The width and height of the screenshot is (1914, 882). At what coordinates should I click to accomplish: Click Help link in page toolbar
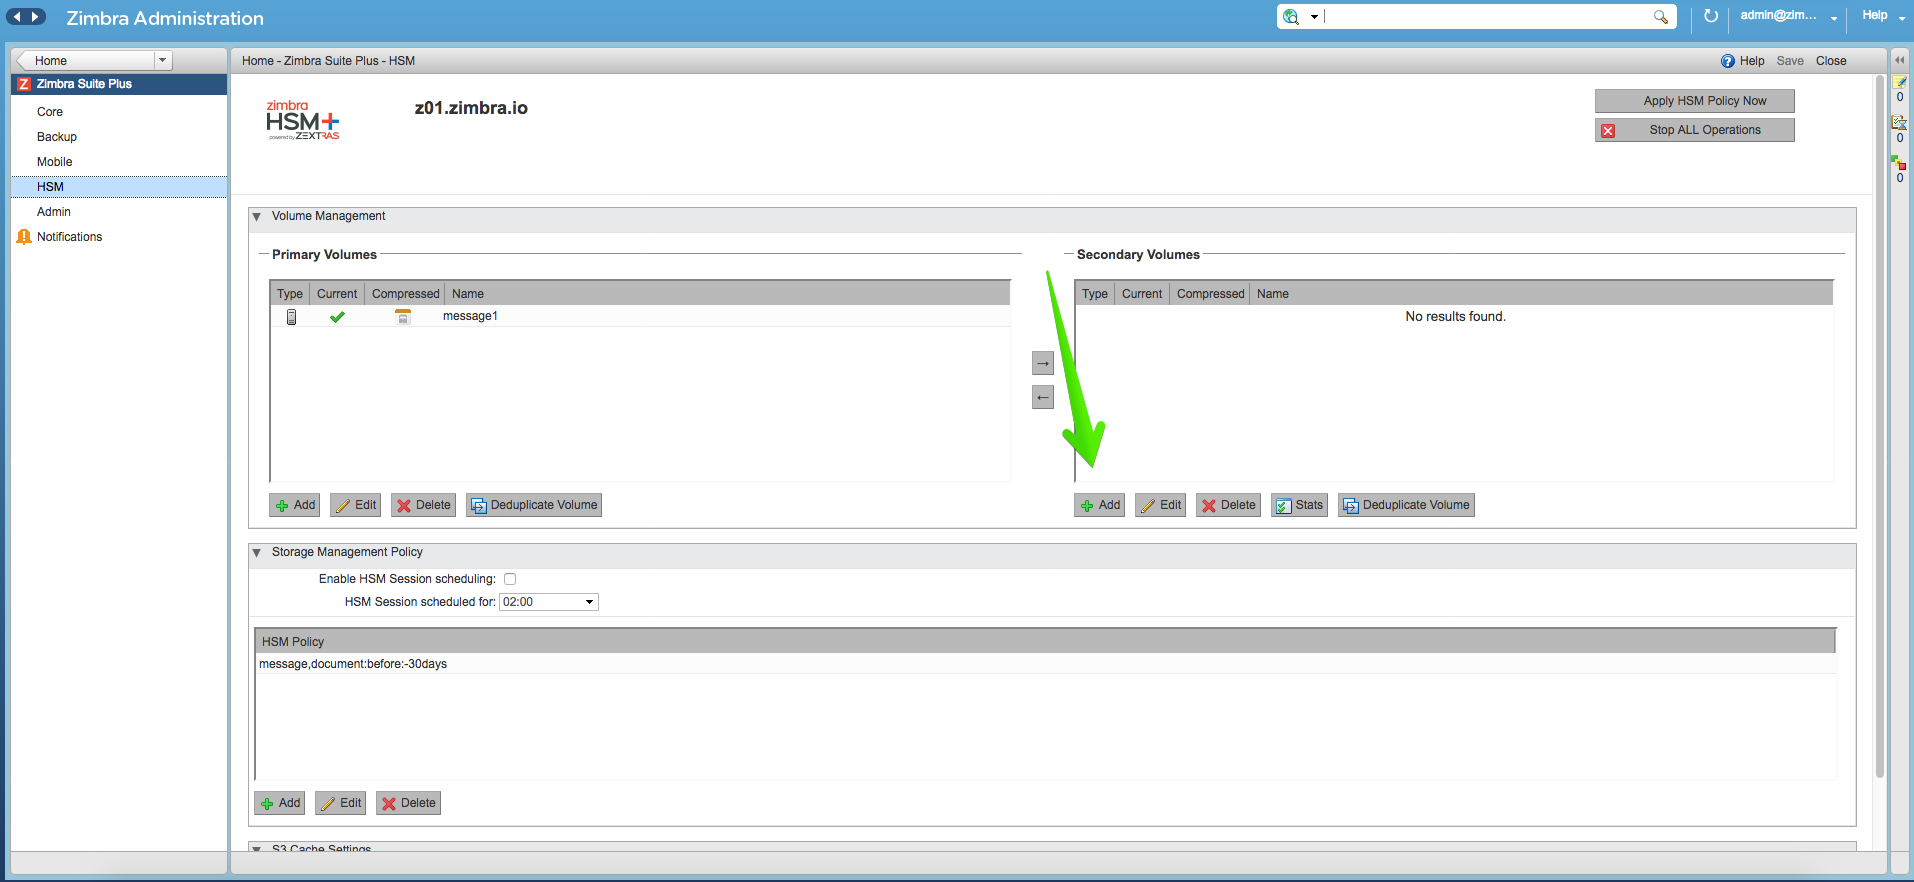(1752, 61)
